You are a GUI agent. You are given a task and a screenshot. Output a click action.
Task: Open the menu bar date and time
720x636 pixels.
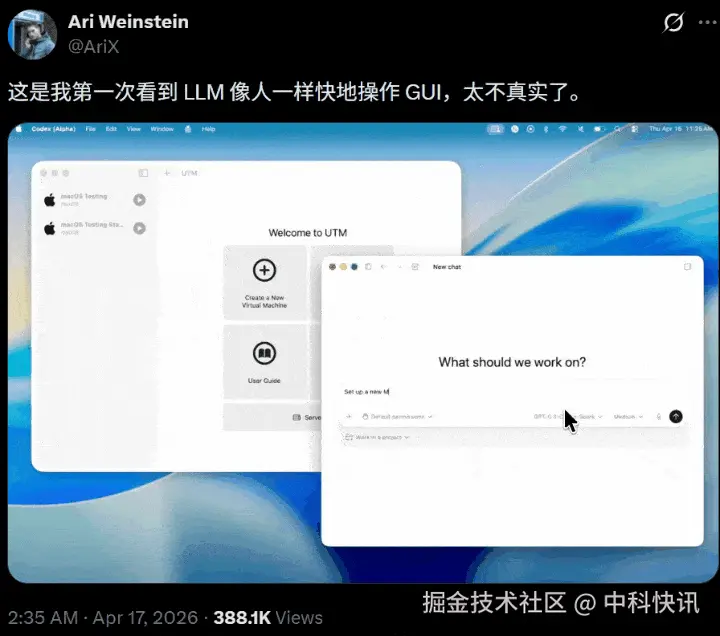(x=681, y=129)
